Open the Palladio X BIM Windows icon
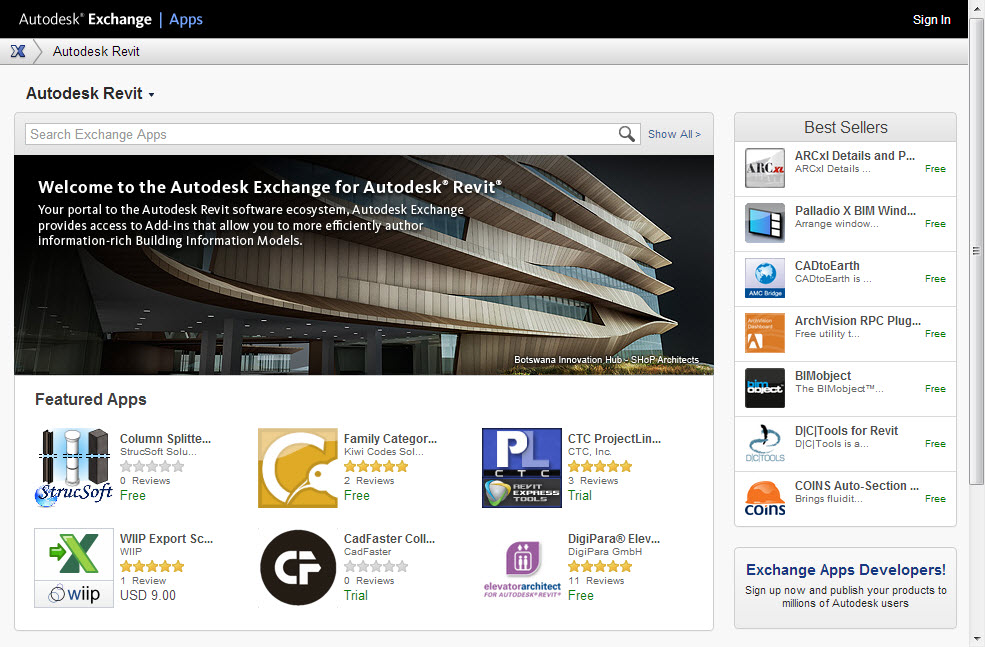The width and height of the screenshot is (985, 647). (765, 223)
